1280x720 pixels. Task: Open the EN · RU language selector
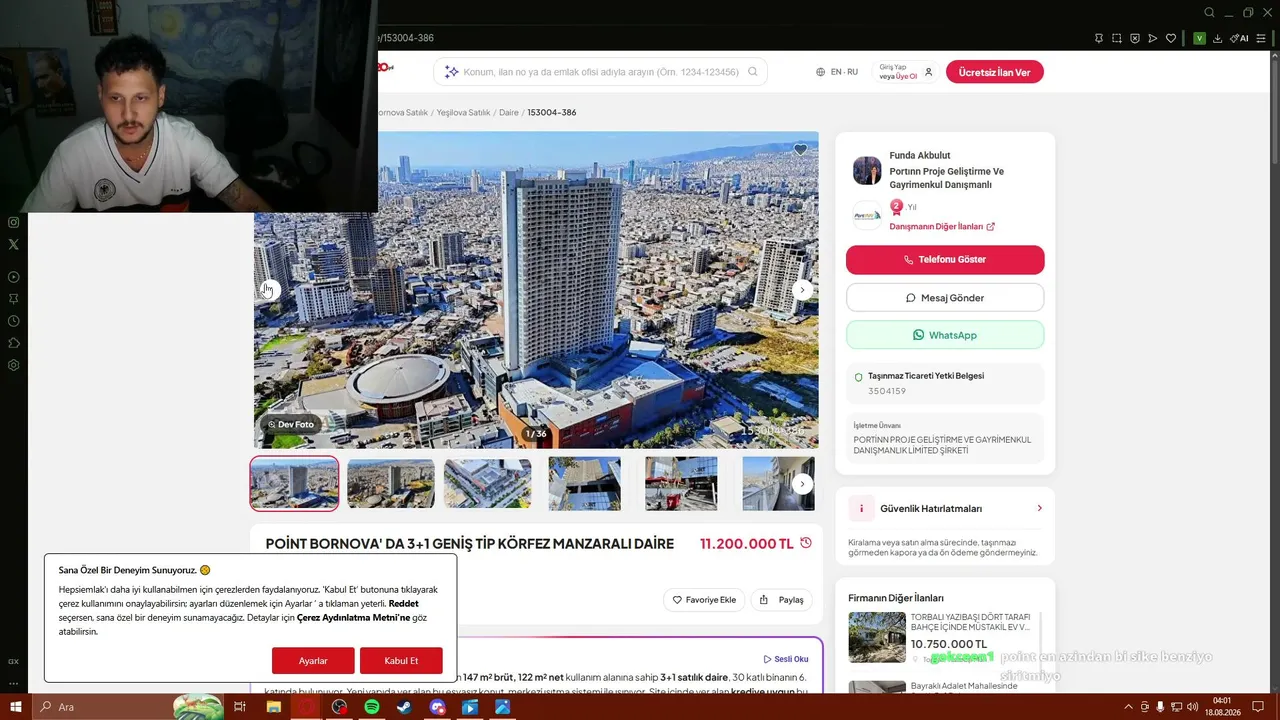pos(837,72)
